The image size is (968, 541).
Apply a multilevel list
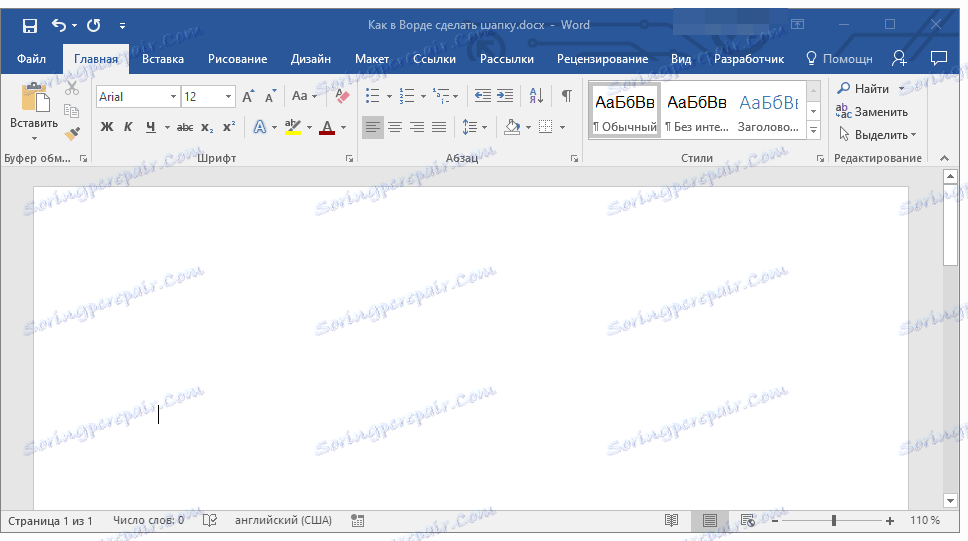(x=441, y=96)
